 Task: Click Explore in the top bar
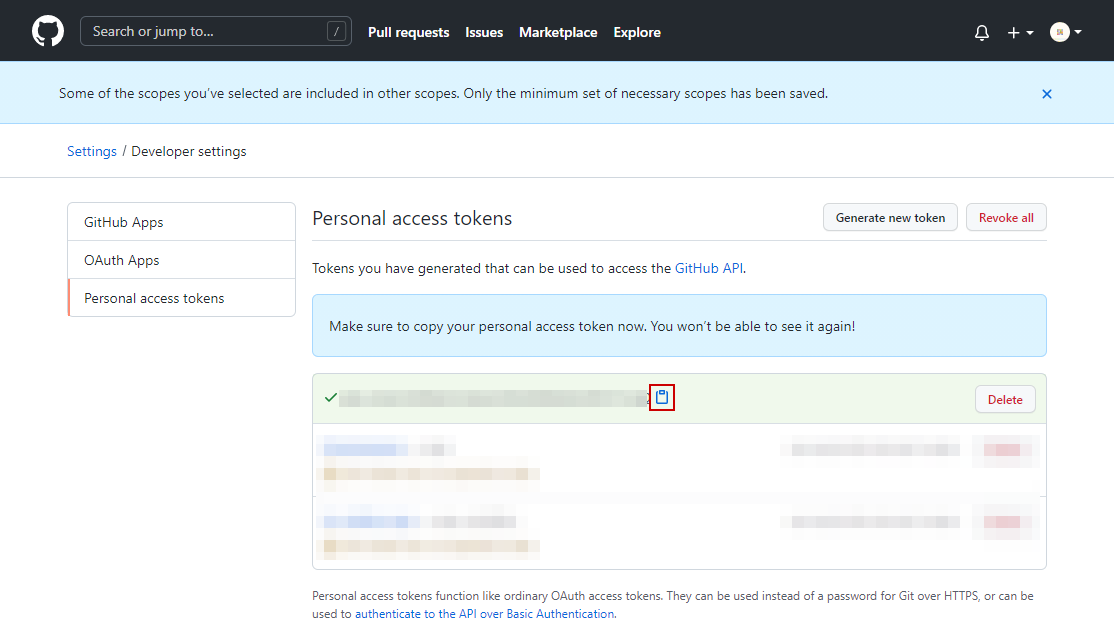(637, 33)
